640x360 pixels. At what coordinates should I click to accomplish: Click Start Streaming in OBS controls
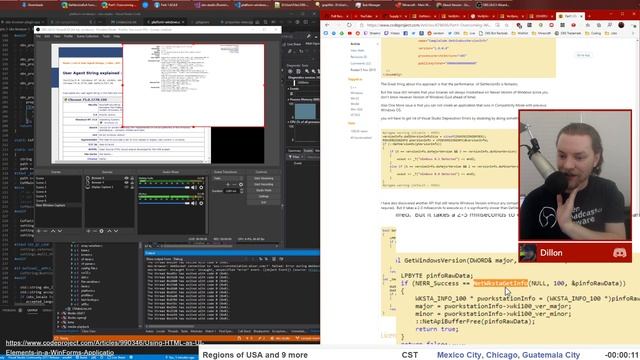[x=264, y=178]
